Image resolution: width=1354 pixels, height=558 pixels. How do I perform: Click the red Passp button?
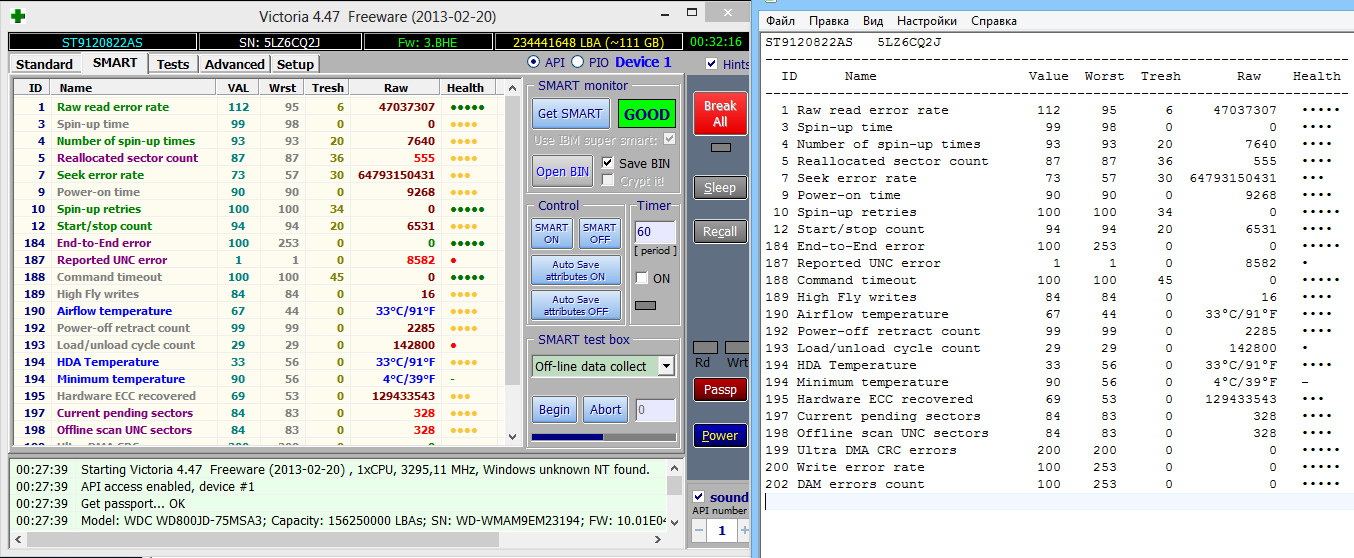pyautogui.click(x=719, y=389)
